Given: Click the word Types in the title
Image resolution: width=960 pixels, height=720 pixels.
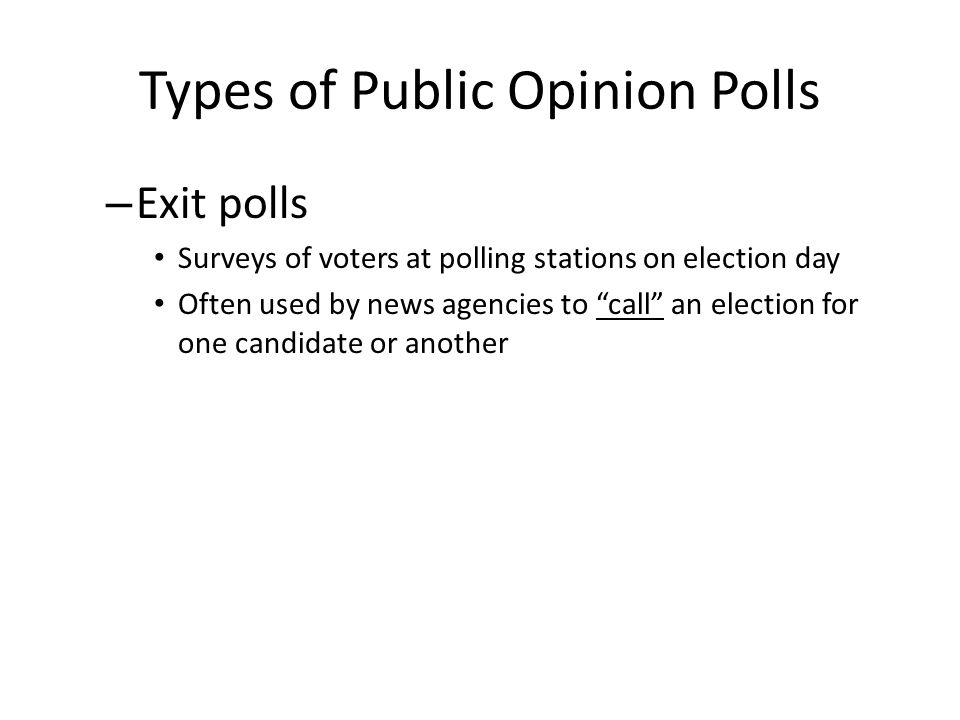Looking at the screenshot, I should point(206,92).
